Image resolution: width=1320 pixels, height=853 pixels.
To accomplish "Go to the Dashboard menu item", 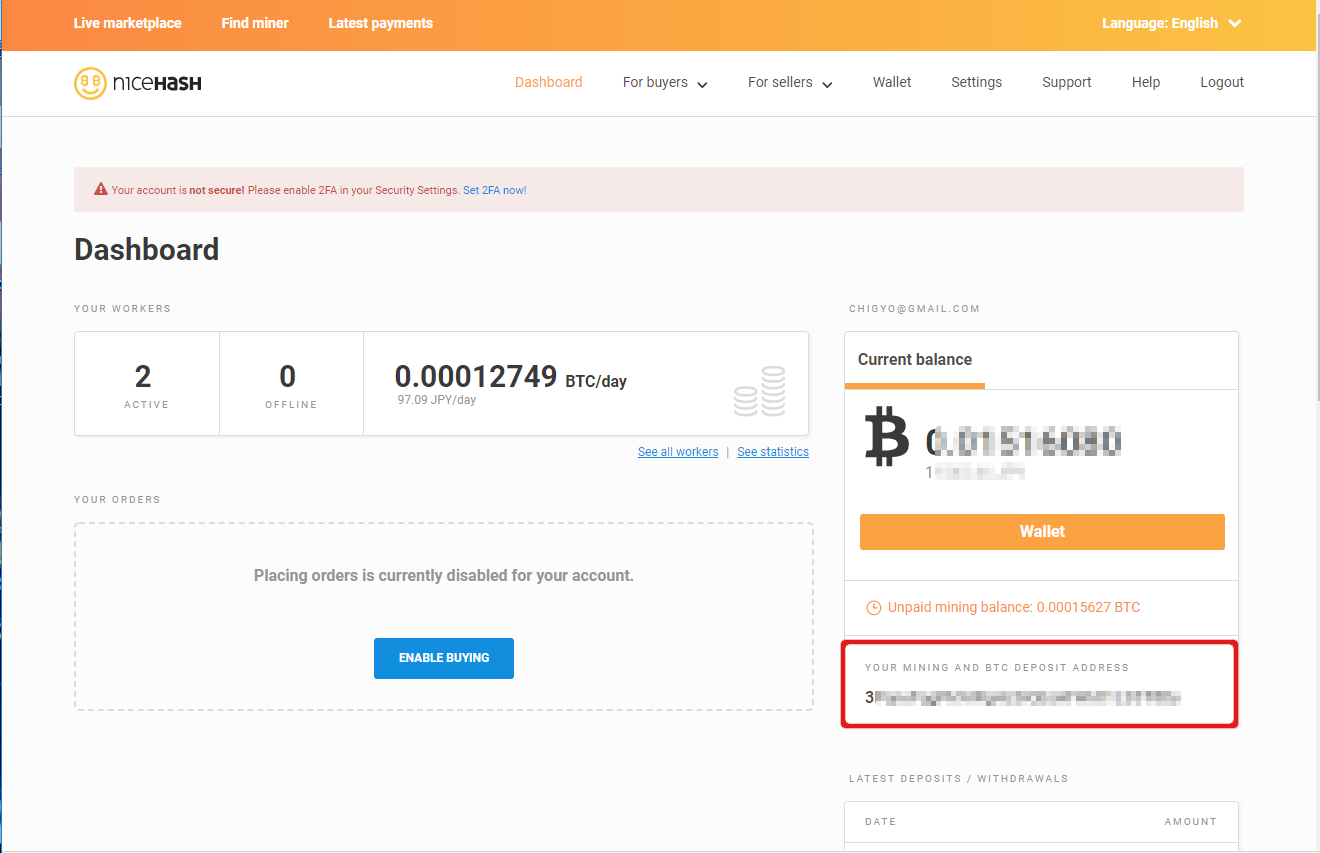I will (548, 83).
